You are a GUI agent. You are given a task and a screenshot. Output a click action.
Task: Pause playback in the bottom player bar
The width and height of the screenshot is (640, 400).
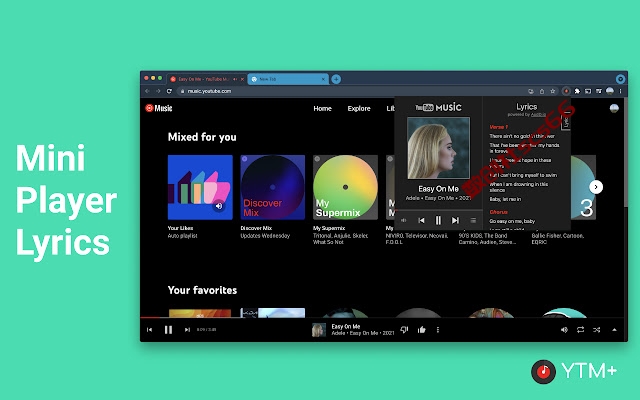tap(168, 330)
